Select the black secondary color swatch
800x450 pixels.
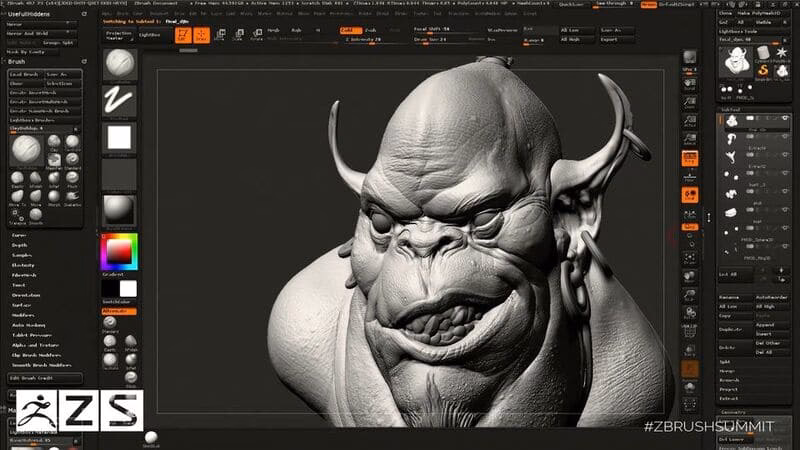110,289
